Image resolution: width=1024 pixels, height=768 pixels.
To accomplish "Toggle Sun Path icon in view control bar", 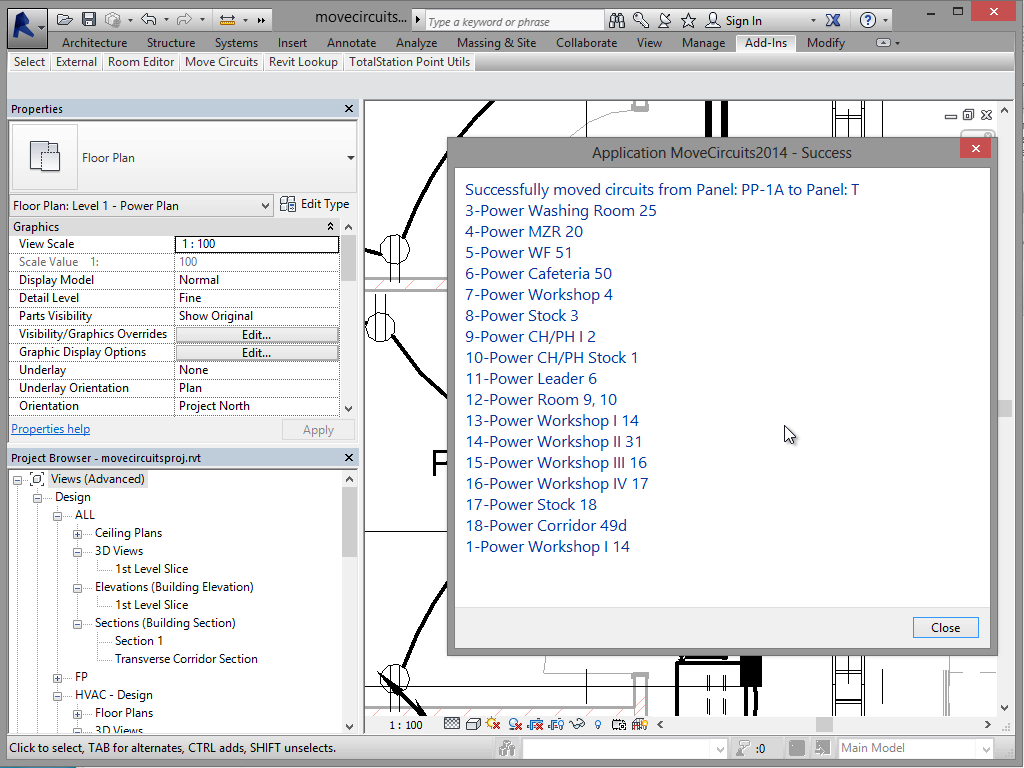I will pyautogui.click(x=493, y=724).
